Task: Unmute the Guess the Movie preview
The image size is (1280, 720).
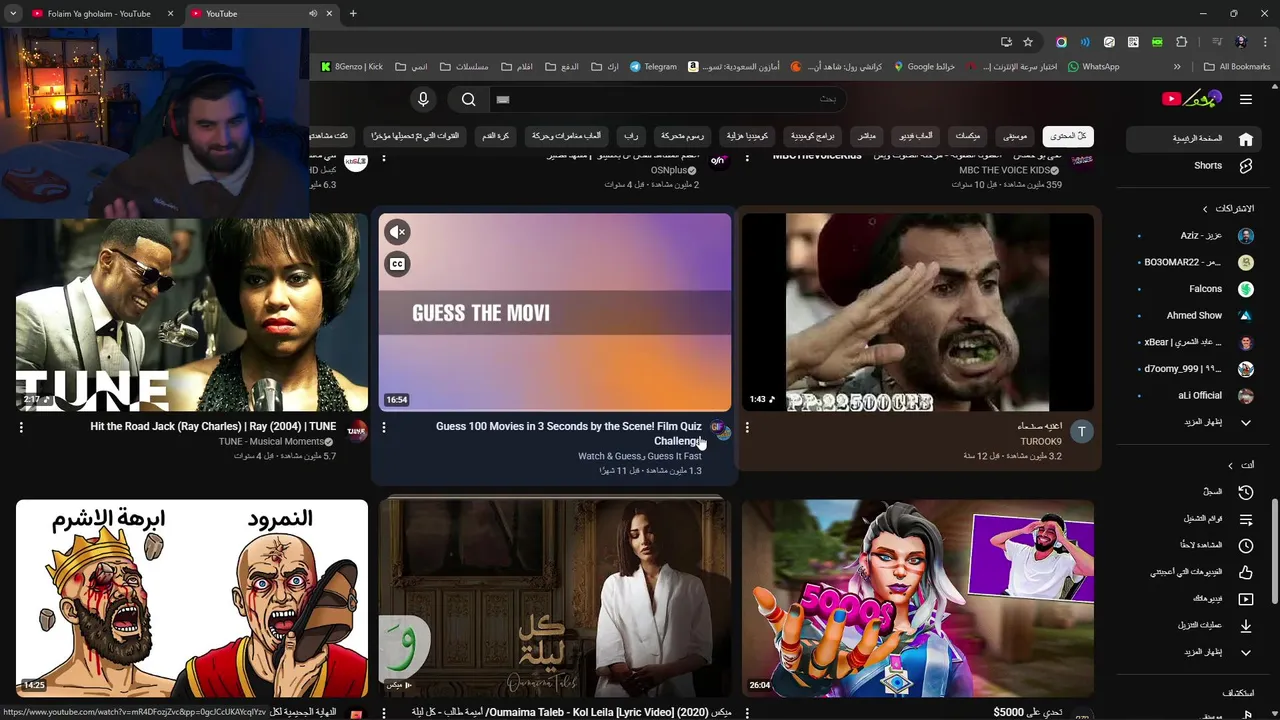Action: tap(397, 232)
